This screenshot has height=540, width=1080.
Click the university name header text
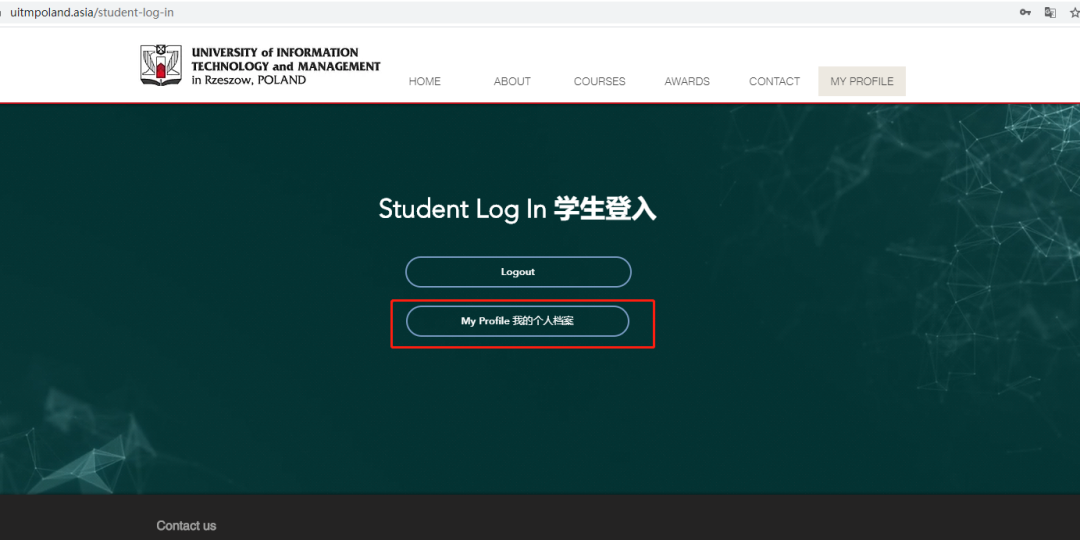pyautogui.click(x=286, y=66)
